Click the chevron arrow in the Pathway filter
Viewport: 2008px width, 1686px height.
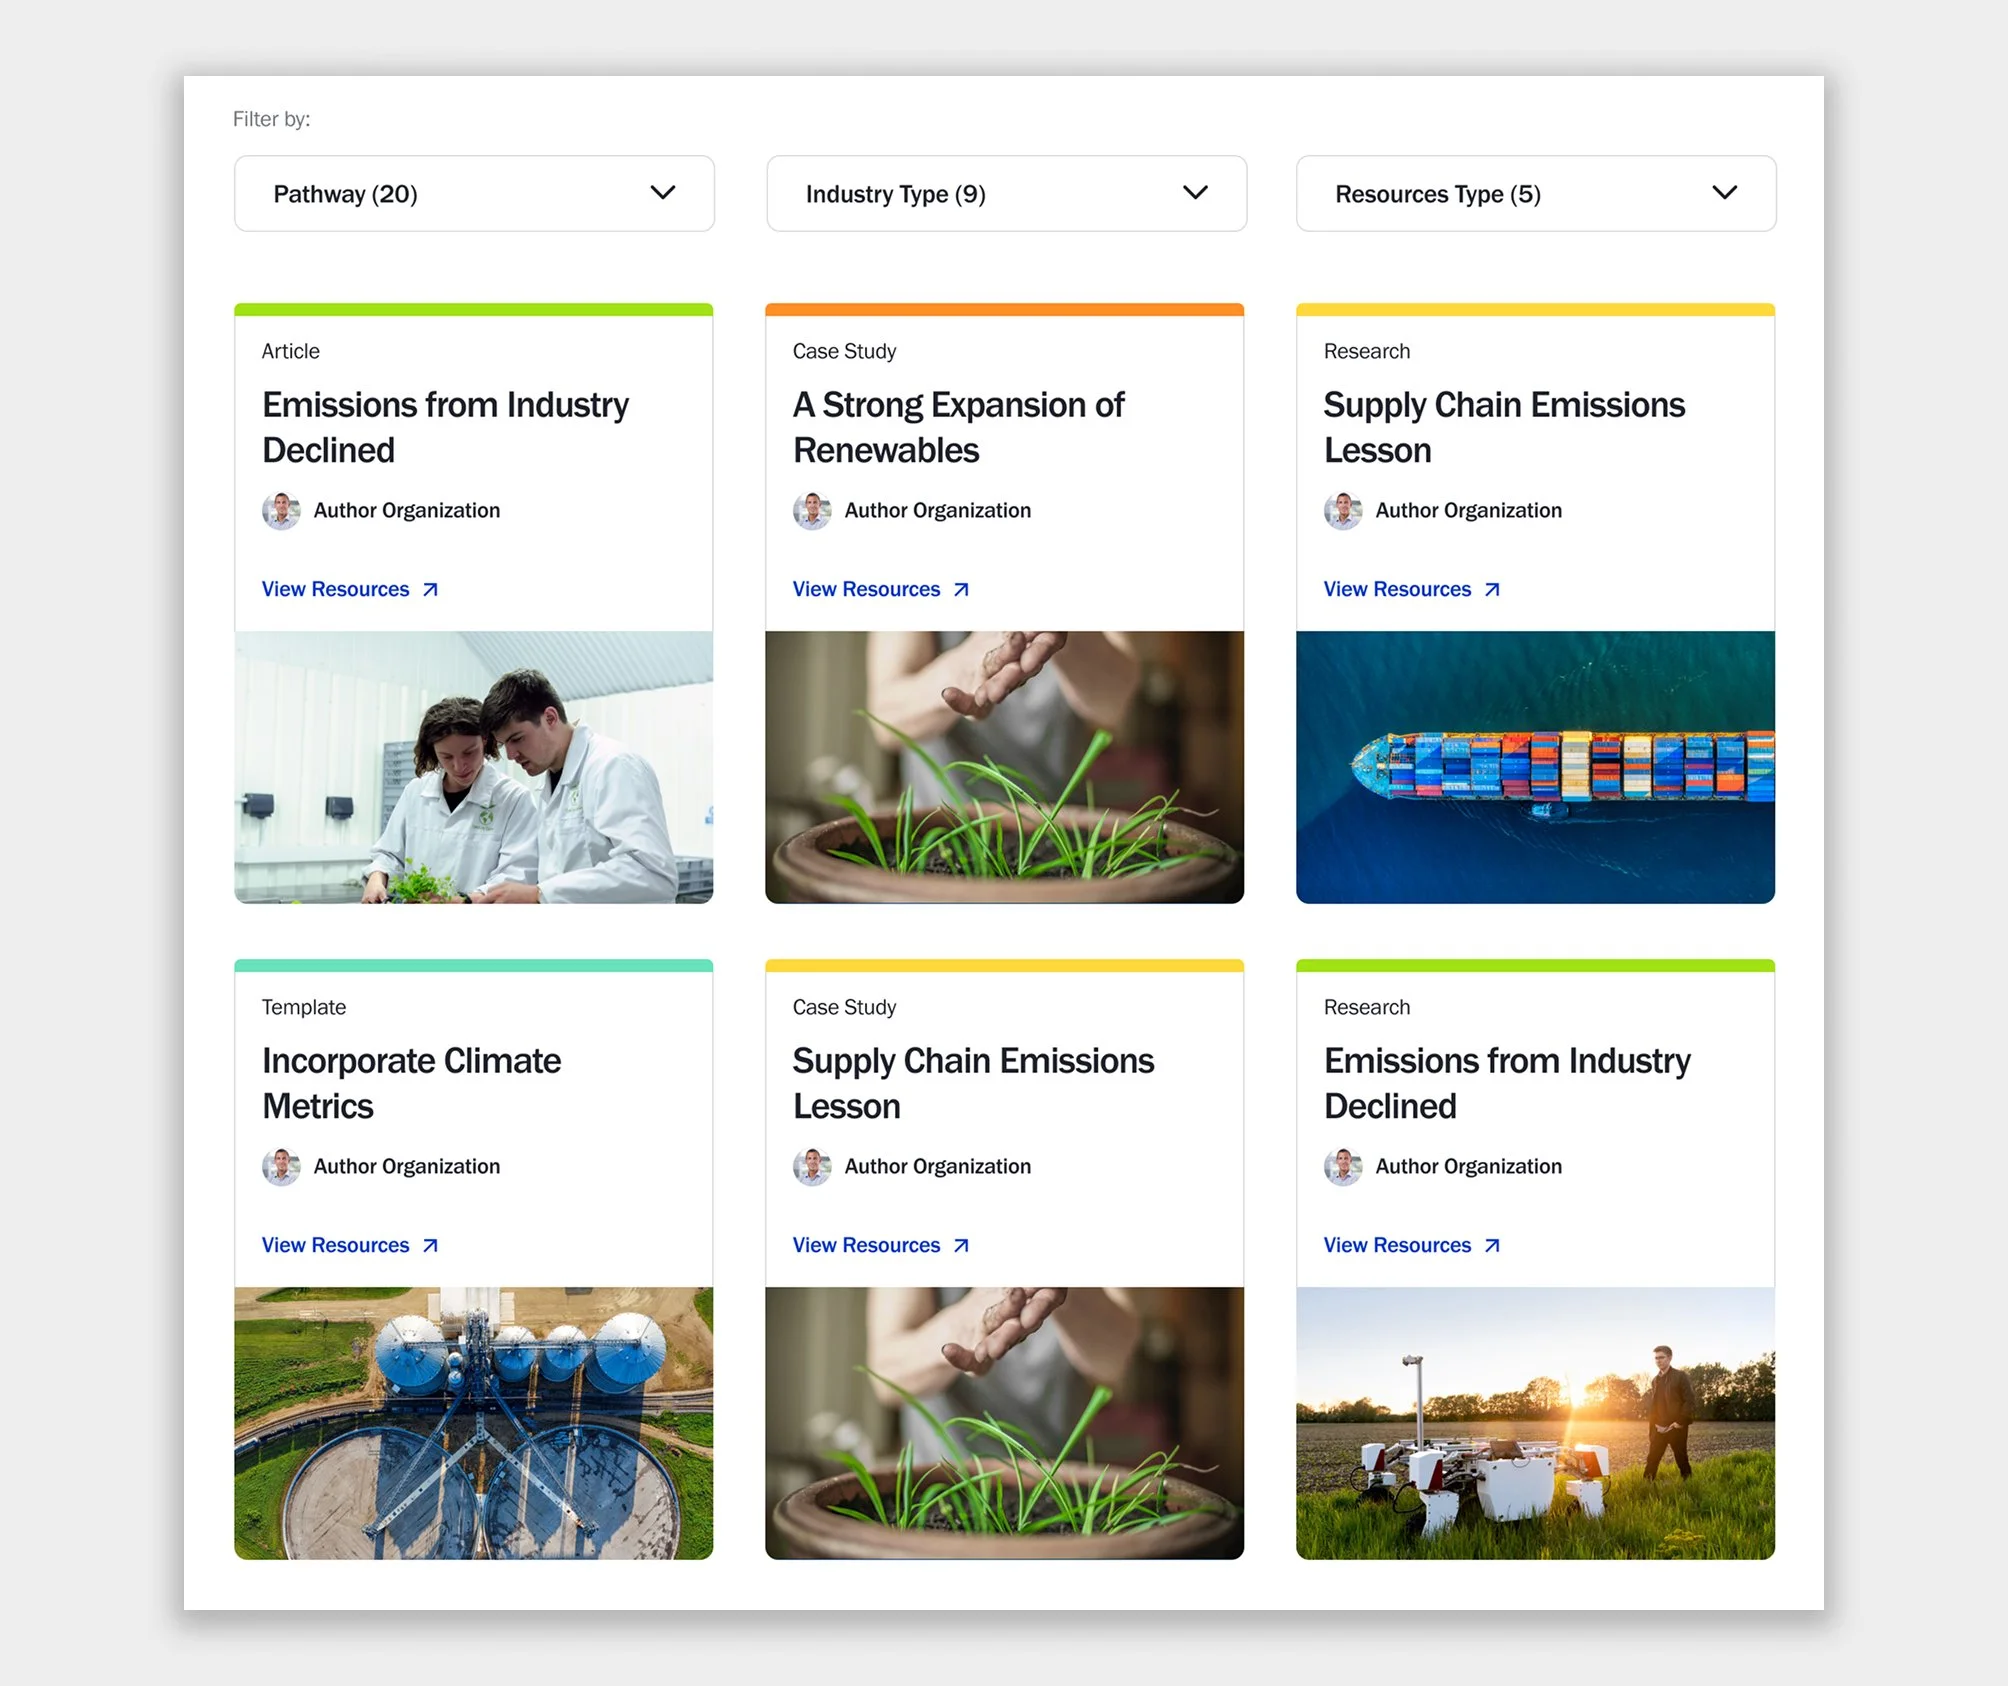click(x=662, y=192)
